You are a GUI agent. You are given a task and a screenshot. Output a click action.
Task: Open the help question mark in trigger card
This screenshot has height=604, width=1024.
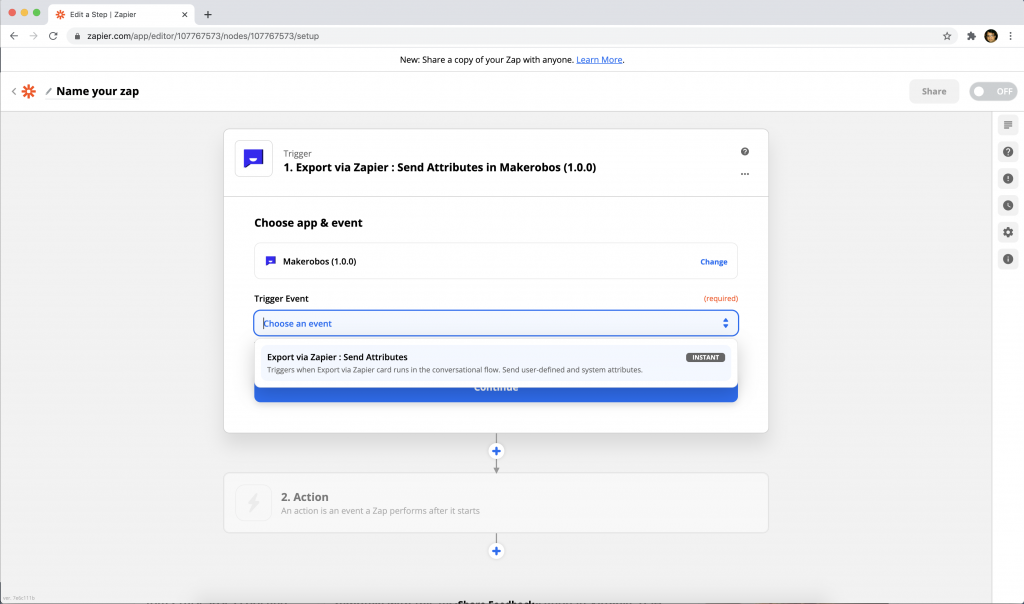(x=744, y=151)
